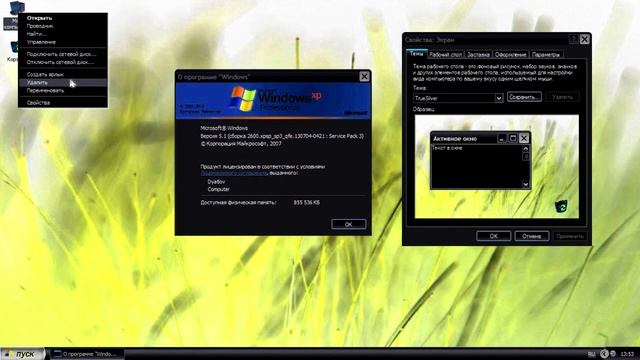Open the Пуск start menu
This screenshot has height=360, width=640.
click(x=22, y=354)
